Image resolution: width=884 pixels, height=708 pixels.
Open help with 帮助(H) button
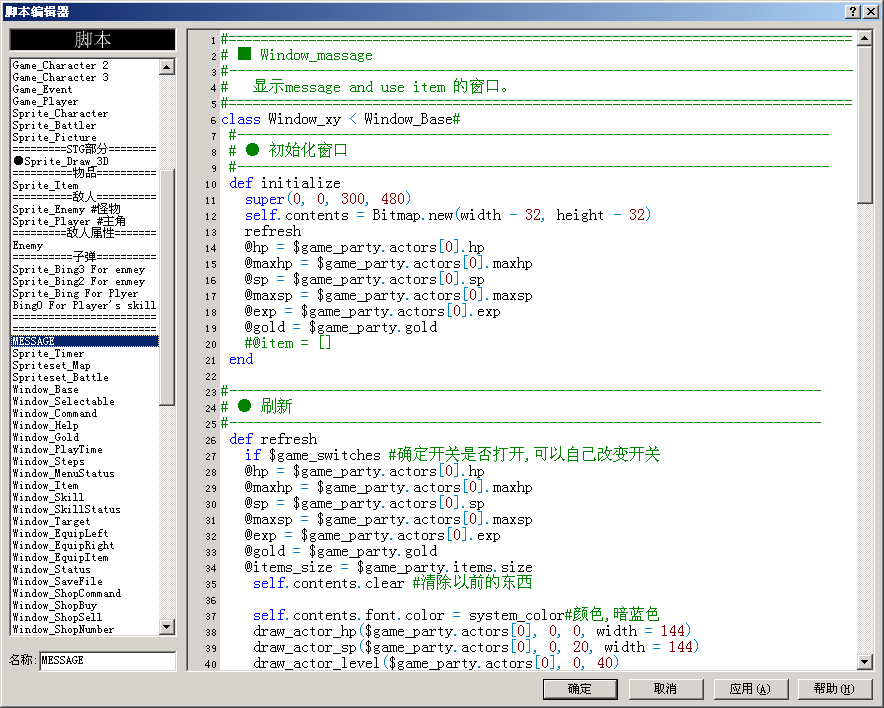coord(835,689)
